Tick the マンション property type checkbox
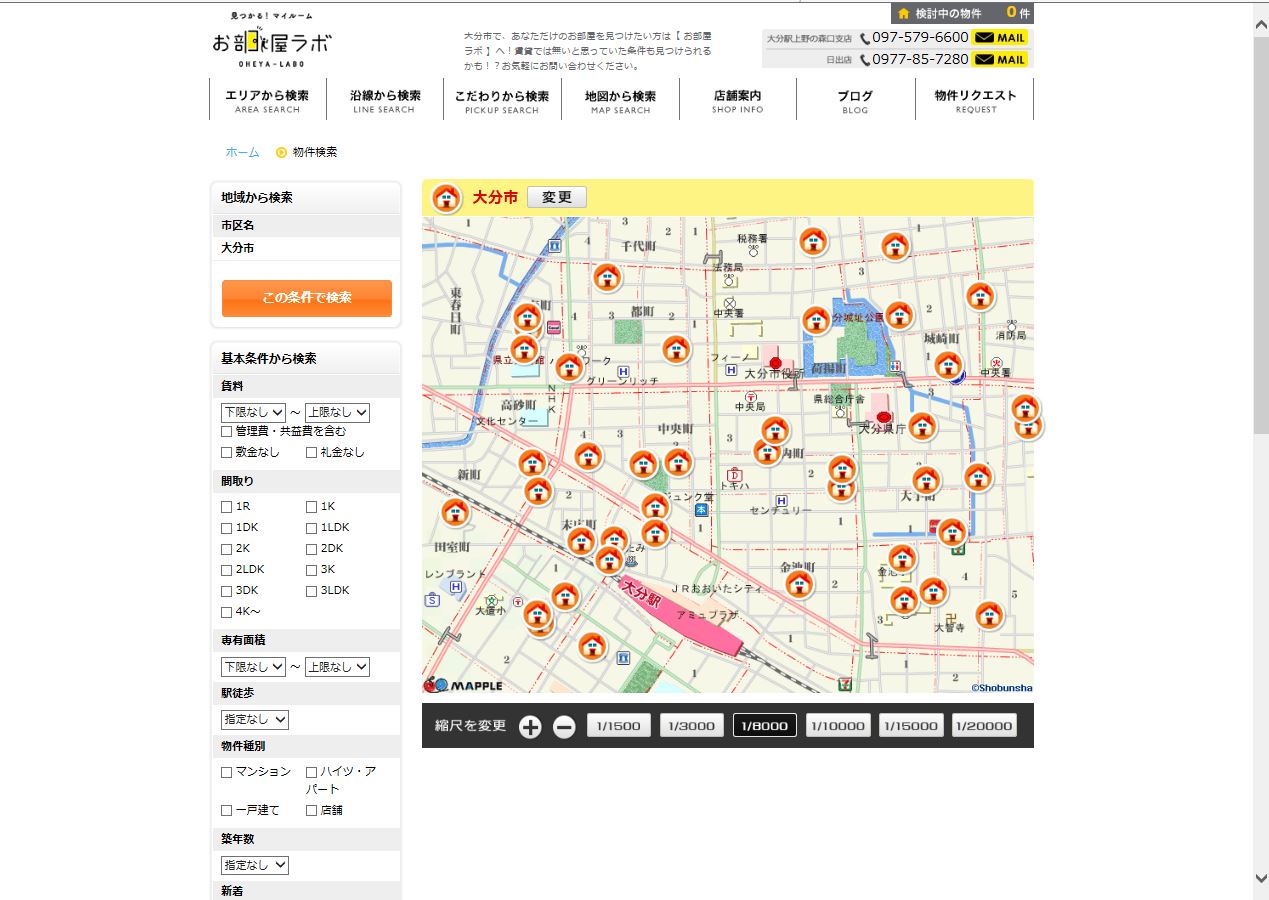 227,772
